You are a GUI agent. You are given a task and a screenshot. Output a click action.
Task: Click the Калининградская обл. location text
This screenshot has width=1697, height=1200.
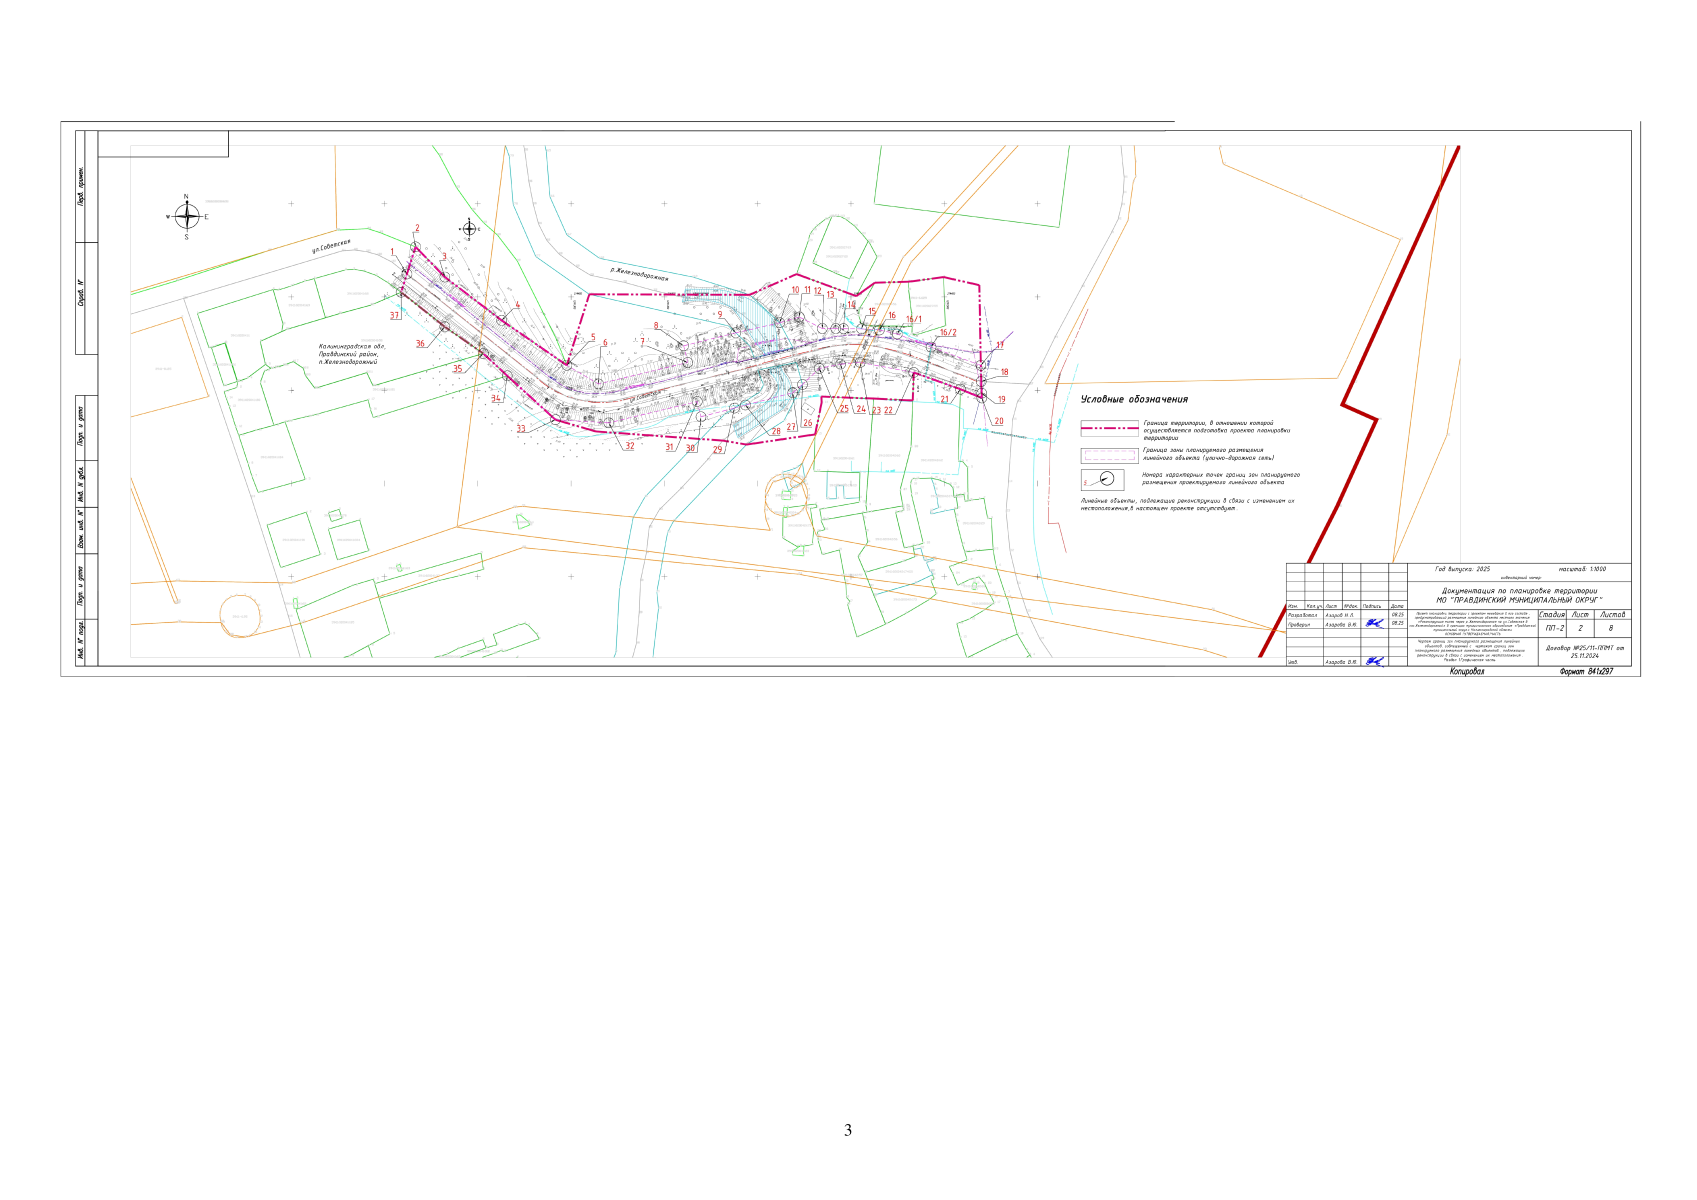pyautogui.click(x=351, y=353)
